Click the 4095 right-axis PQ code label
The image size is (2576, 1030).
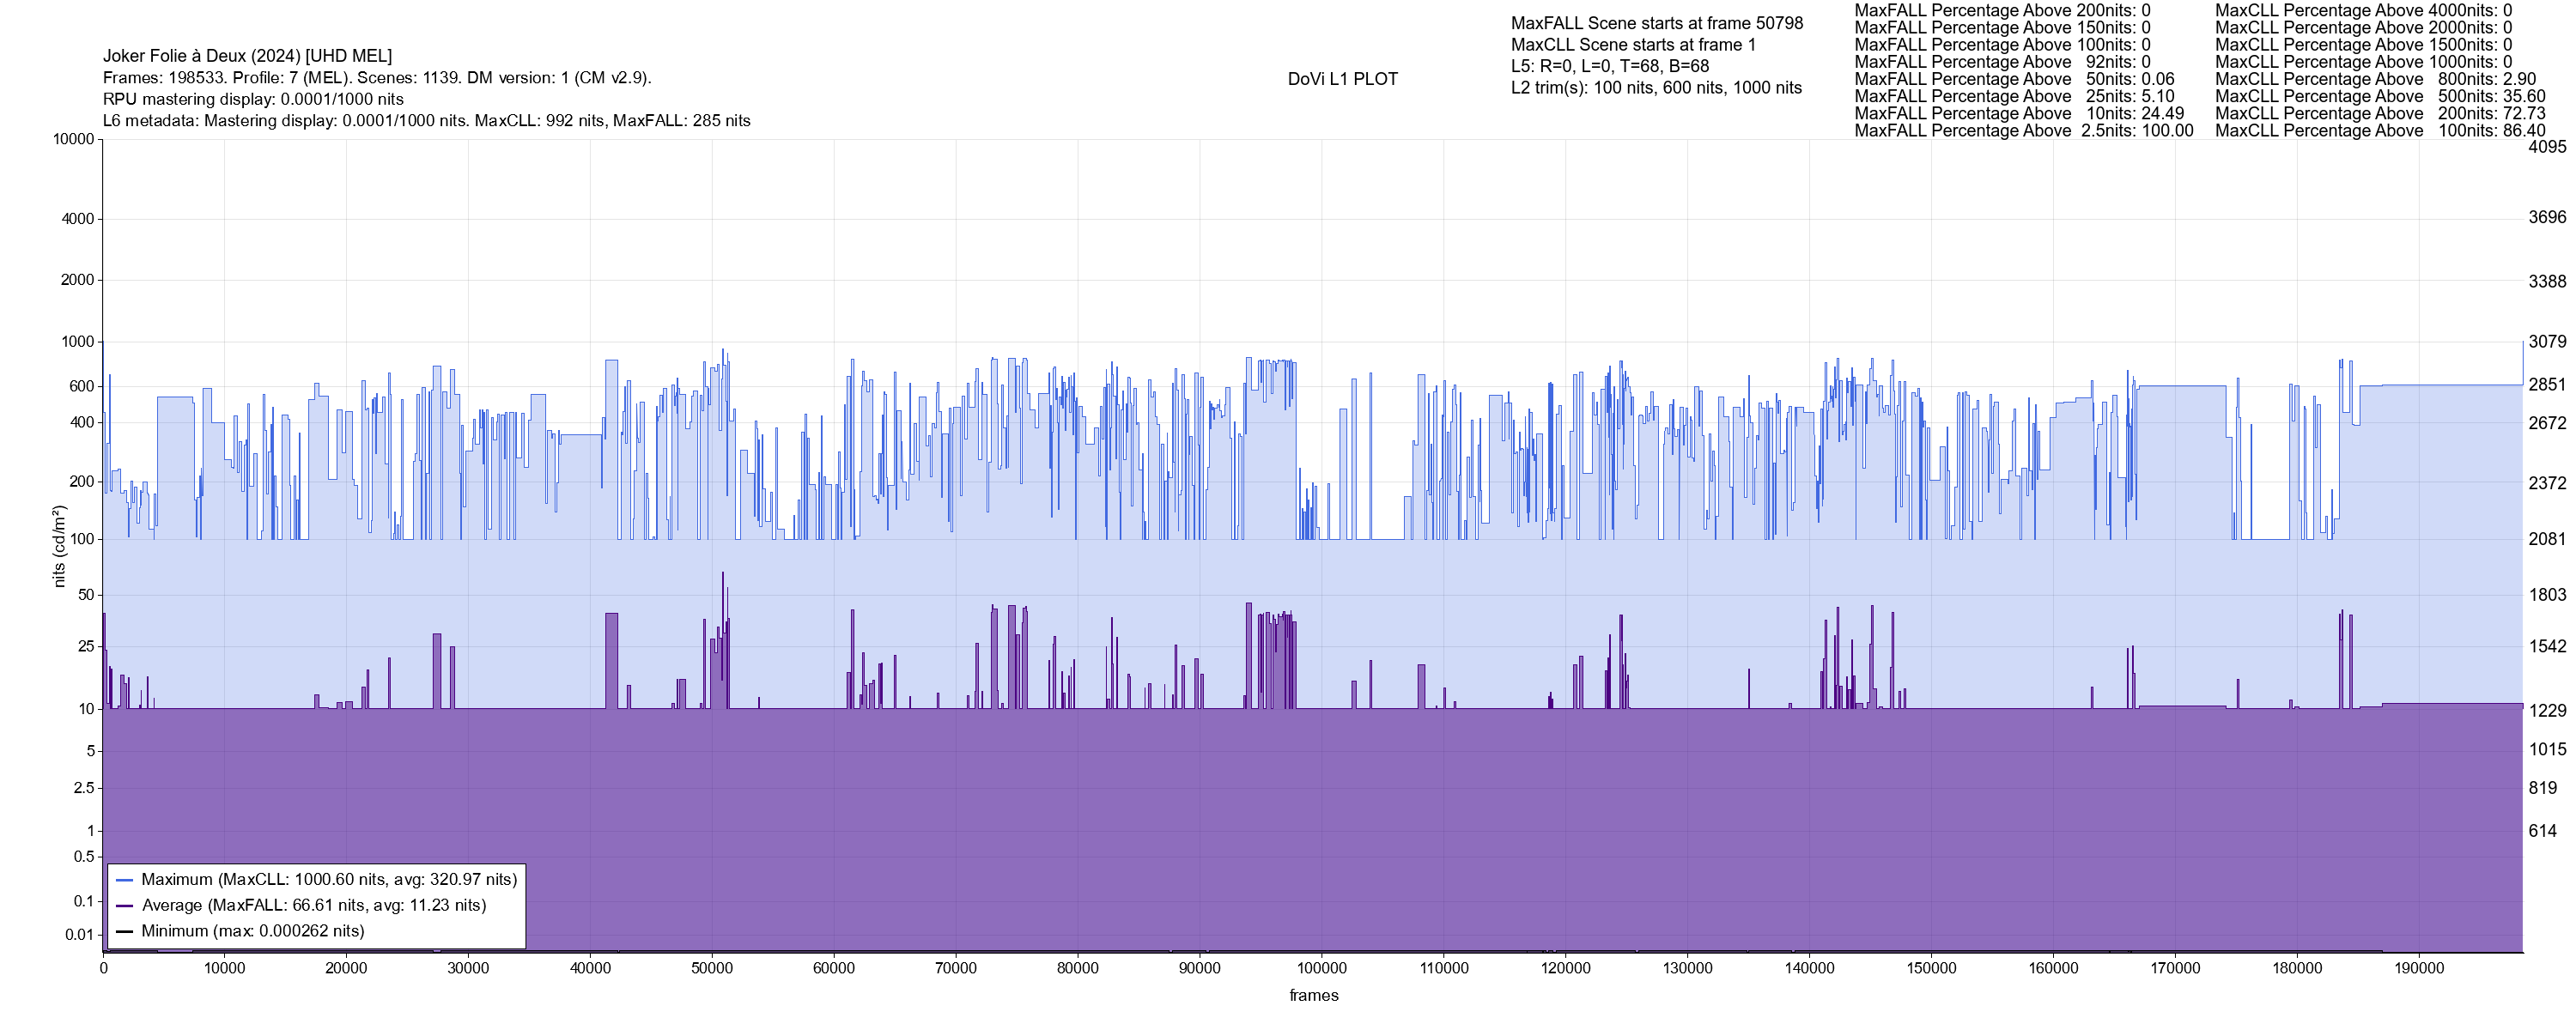tap(2547, 147)
